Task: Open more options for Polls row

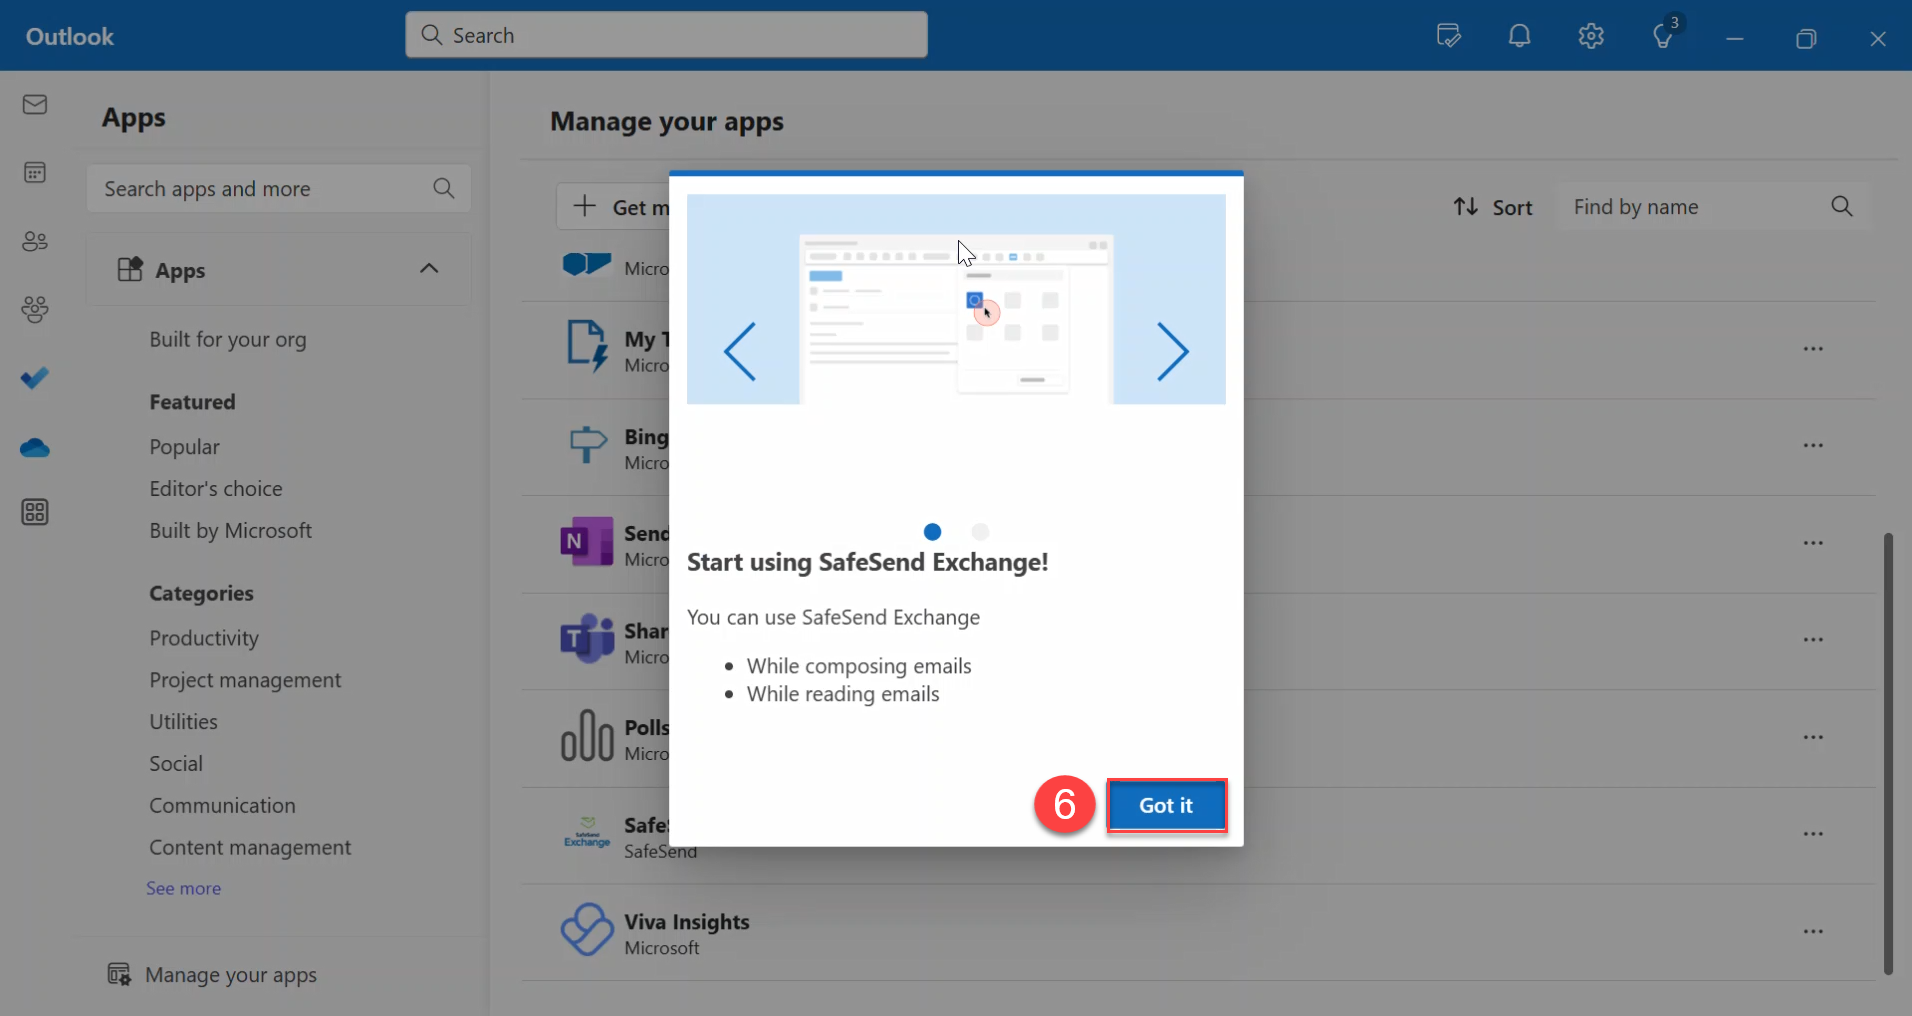Action: [x=1813, y=737]
